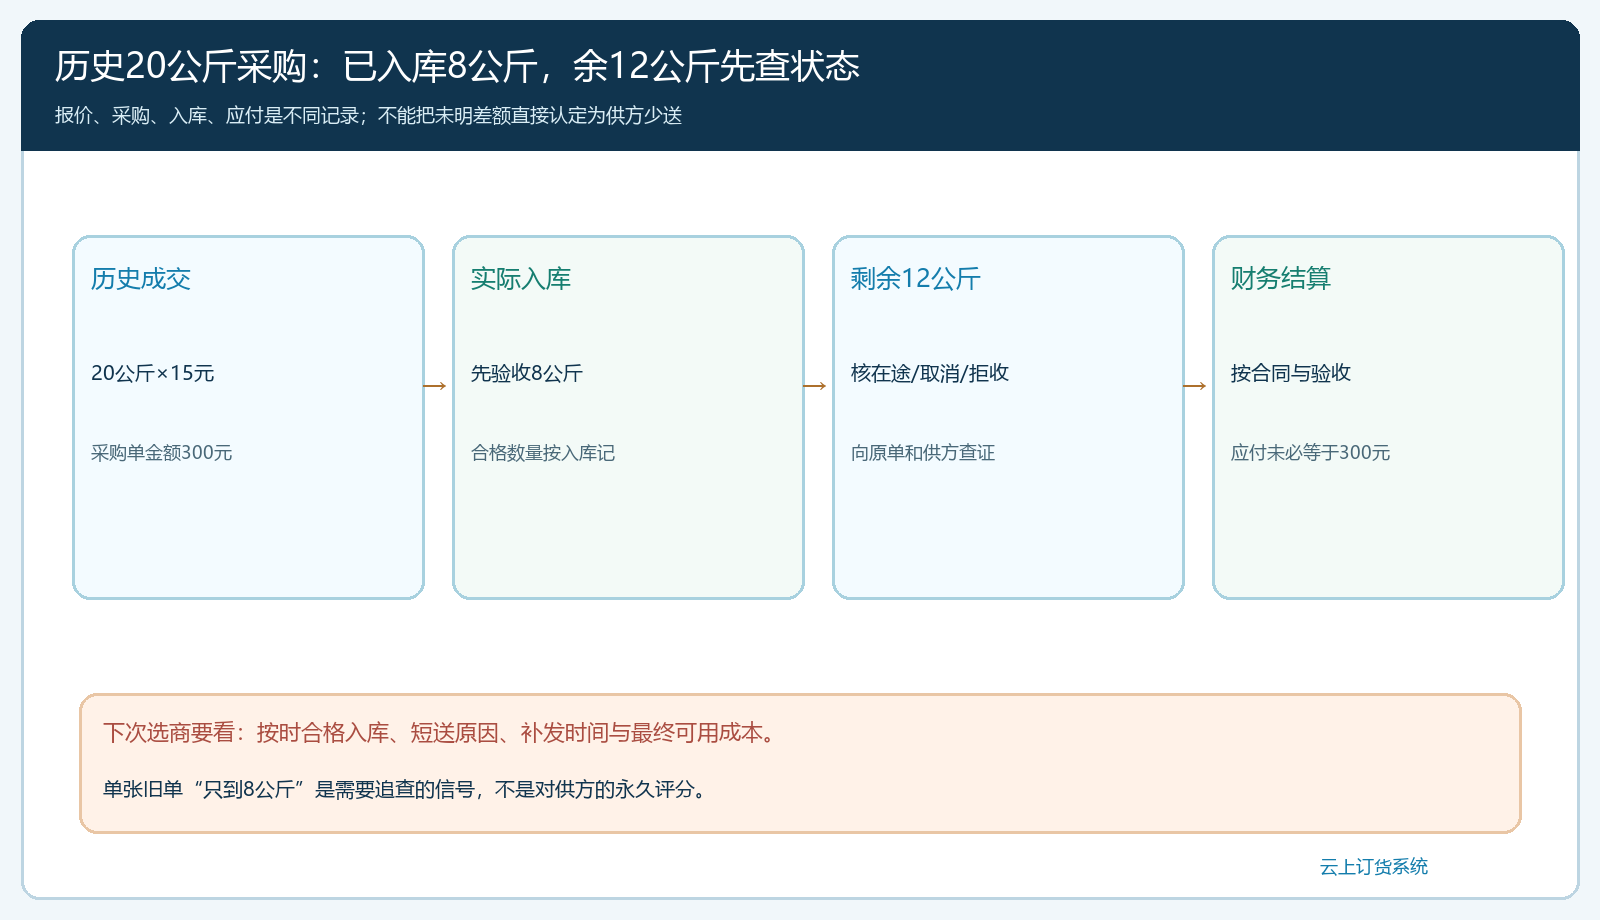Click the text '先验收8公斤'

click(527, 373)
